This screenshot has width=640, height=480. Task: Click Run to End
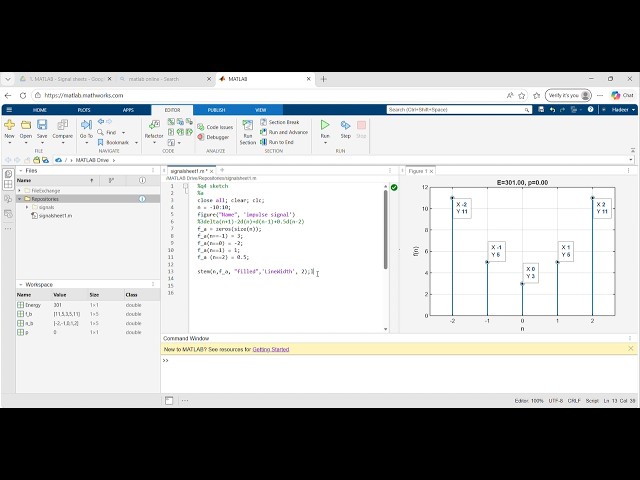(x=277, y=142)
